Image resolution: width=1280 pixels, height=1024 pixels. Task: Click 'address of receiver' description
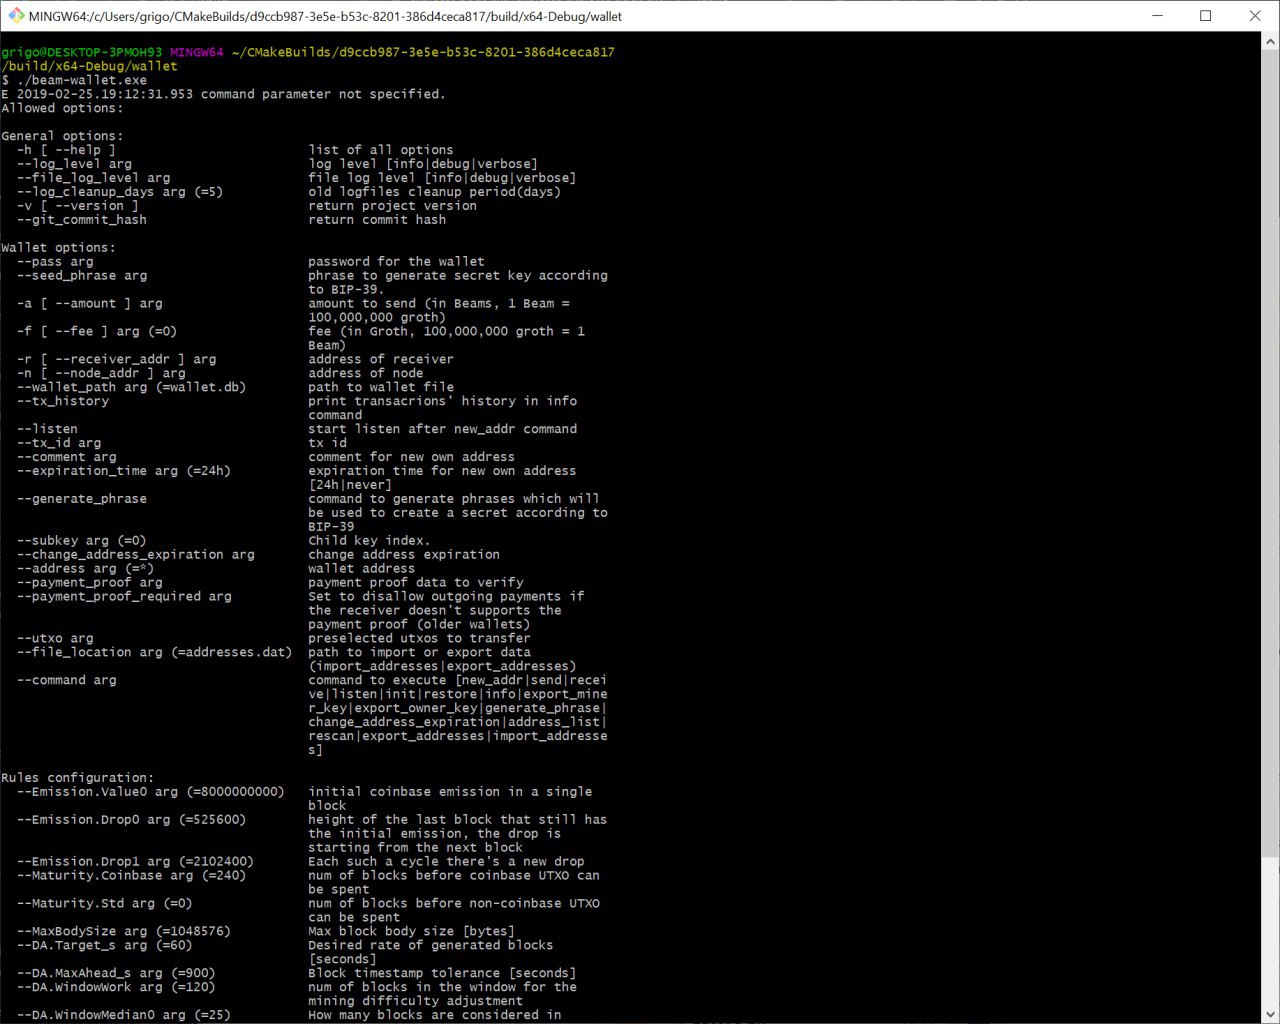[x=381, y=360]
